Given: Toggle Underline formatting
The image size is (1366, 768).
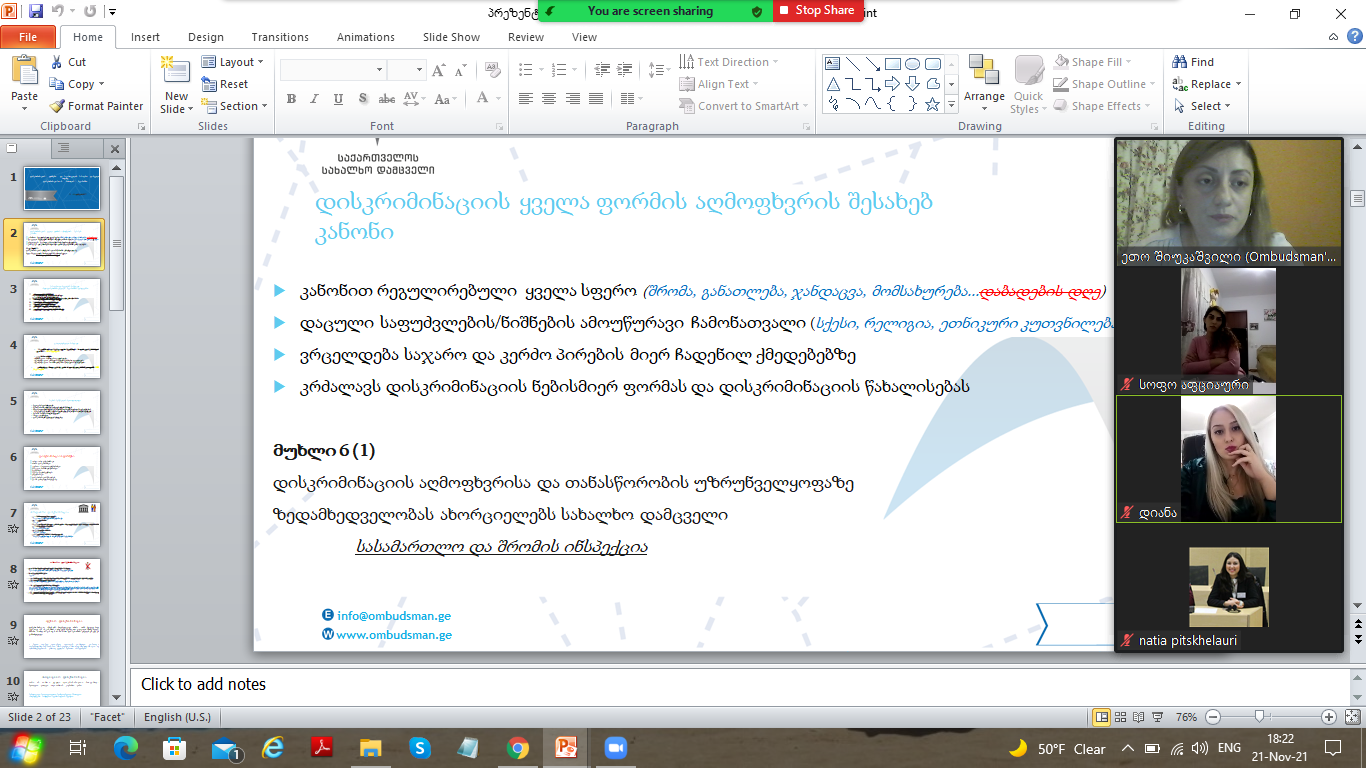Looking at the screenshot, I should 339,99.
